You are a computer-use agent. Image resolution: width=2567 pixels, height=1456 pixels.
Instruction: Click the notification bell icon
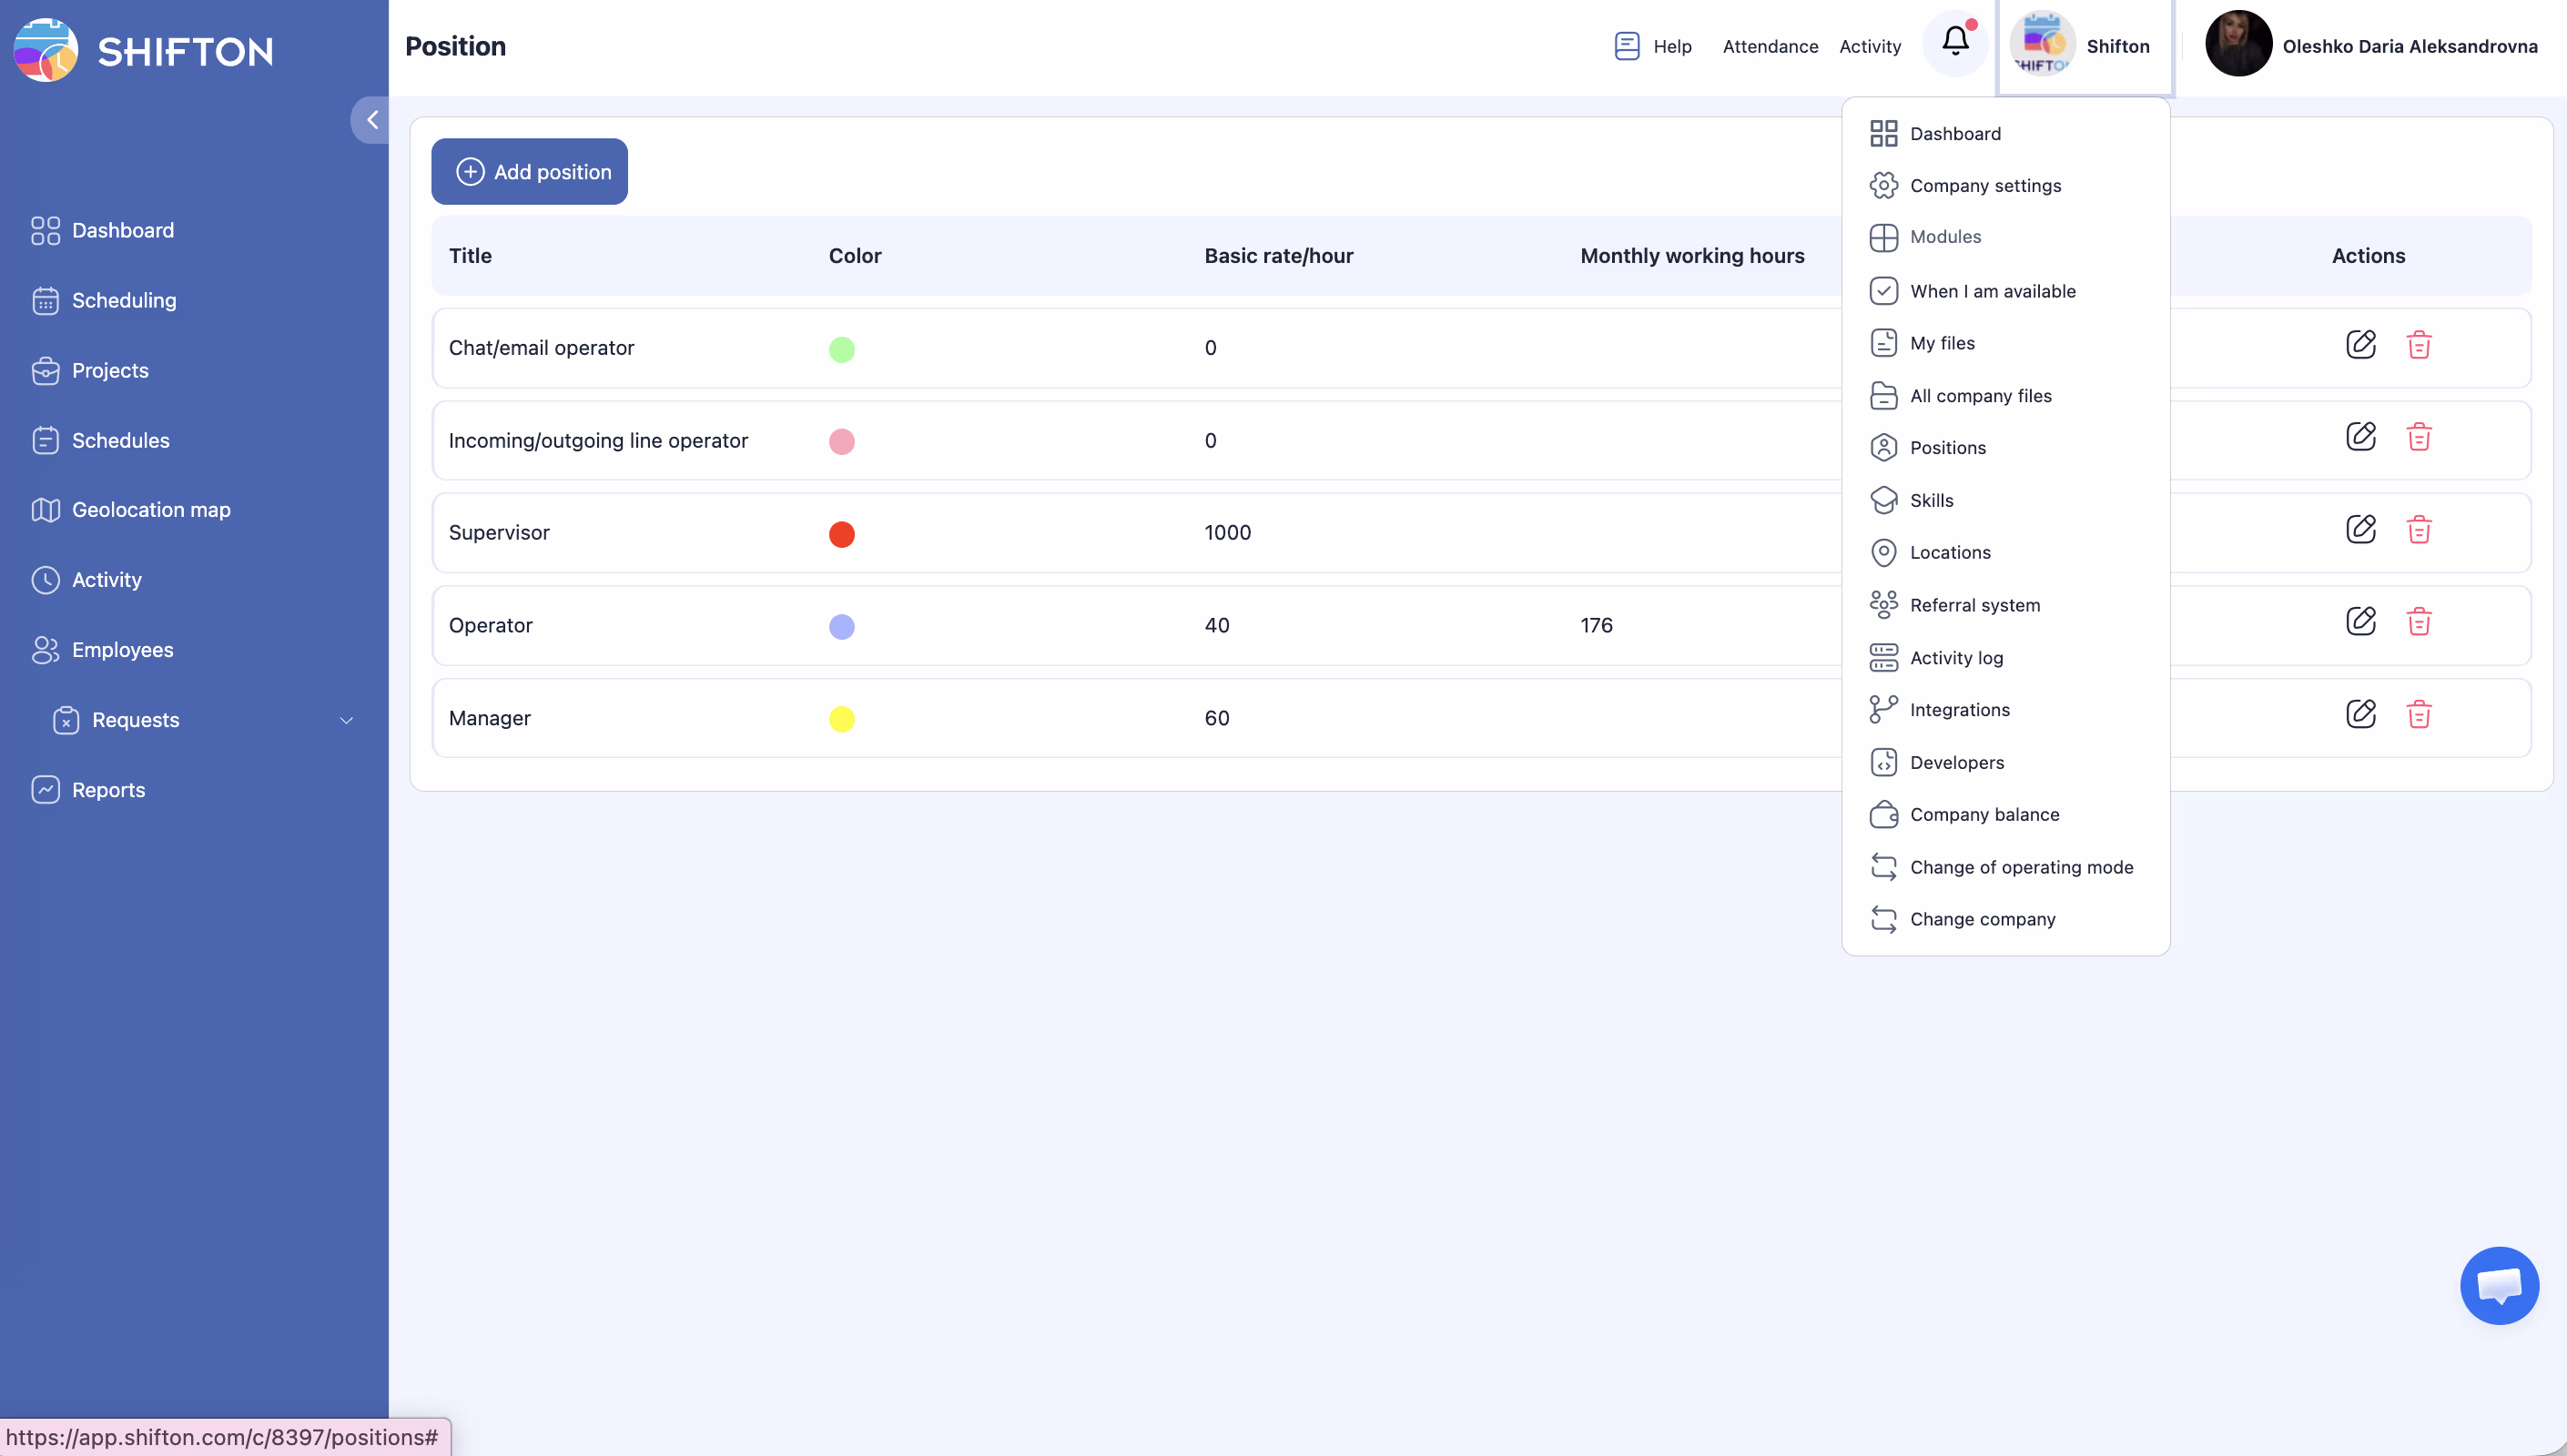(1955, 42)
